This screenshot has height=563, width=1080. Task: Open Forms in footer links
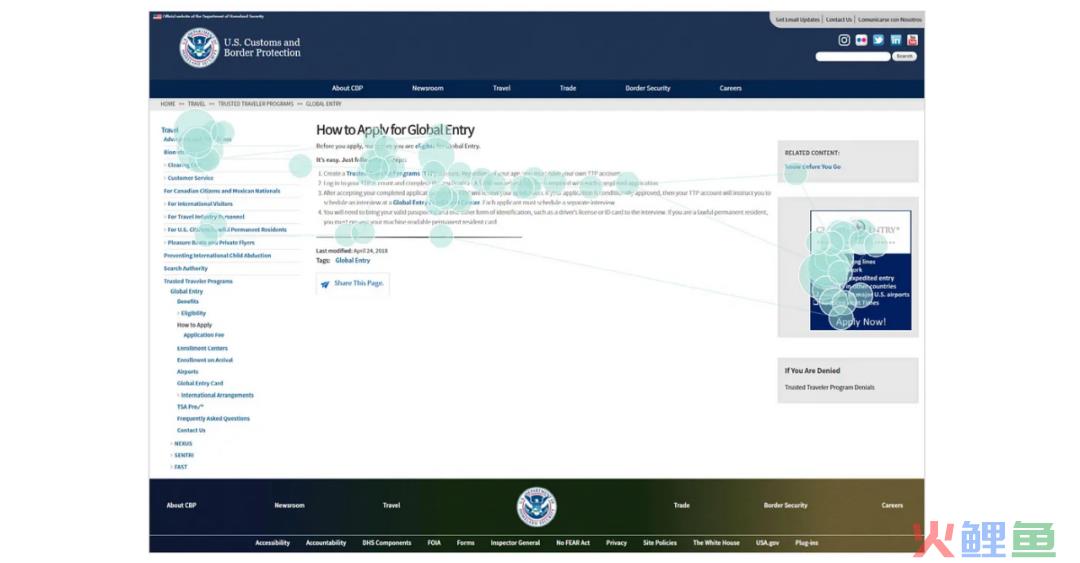coord(466,543)
